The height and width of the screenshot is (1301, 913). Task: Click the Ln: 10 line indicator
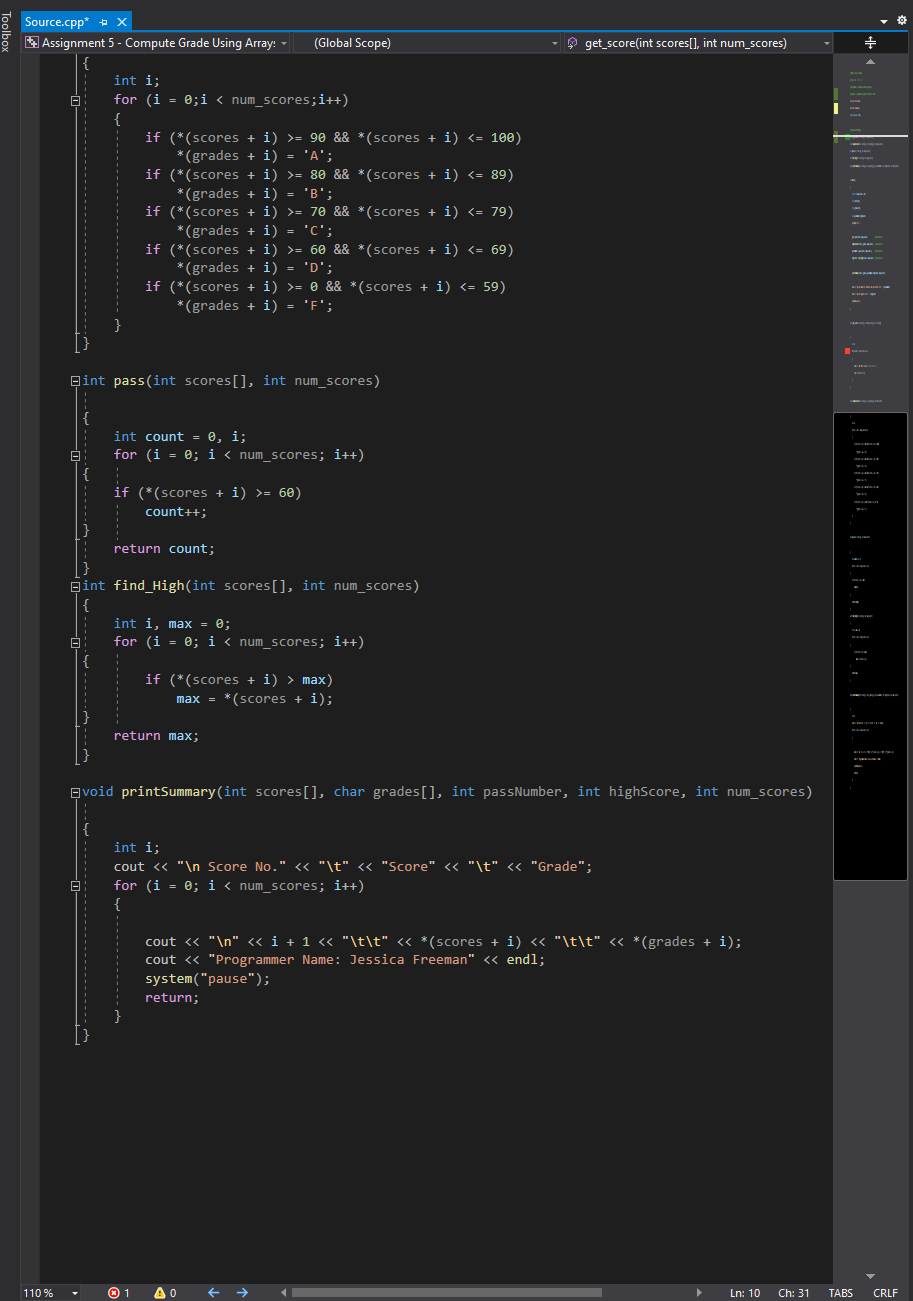[x=745, y=1293]
